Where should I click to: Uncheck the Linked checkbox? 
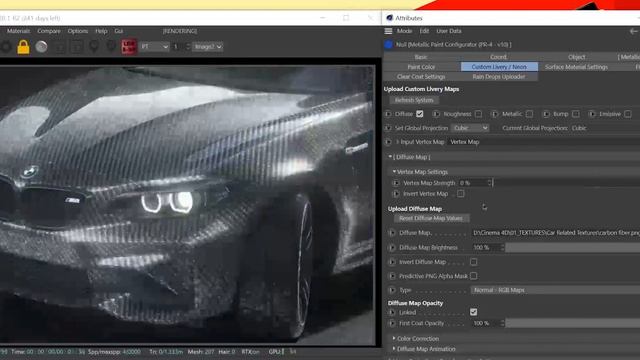coord(473,312)
